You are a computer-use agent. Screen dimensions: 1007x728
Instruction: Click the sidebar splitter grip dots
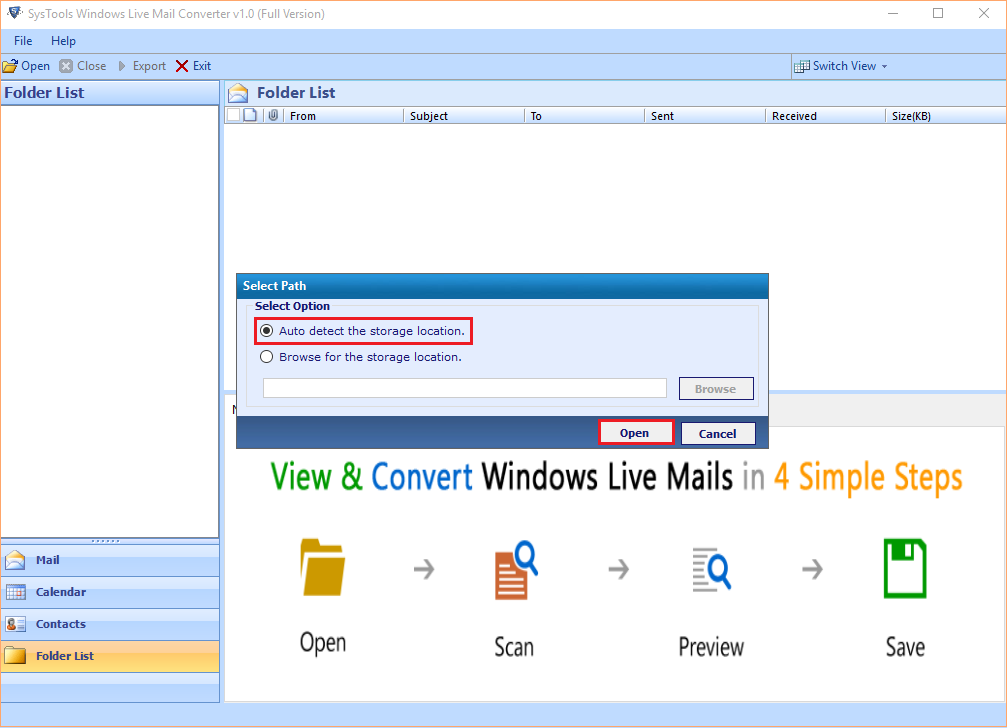click(x=106, y=541)
